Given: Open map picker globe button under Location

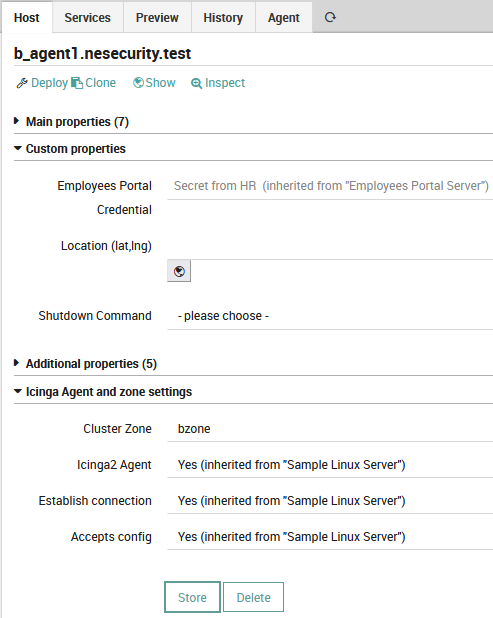Looking at the screenshot, I should tap(179, 271).
